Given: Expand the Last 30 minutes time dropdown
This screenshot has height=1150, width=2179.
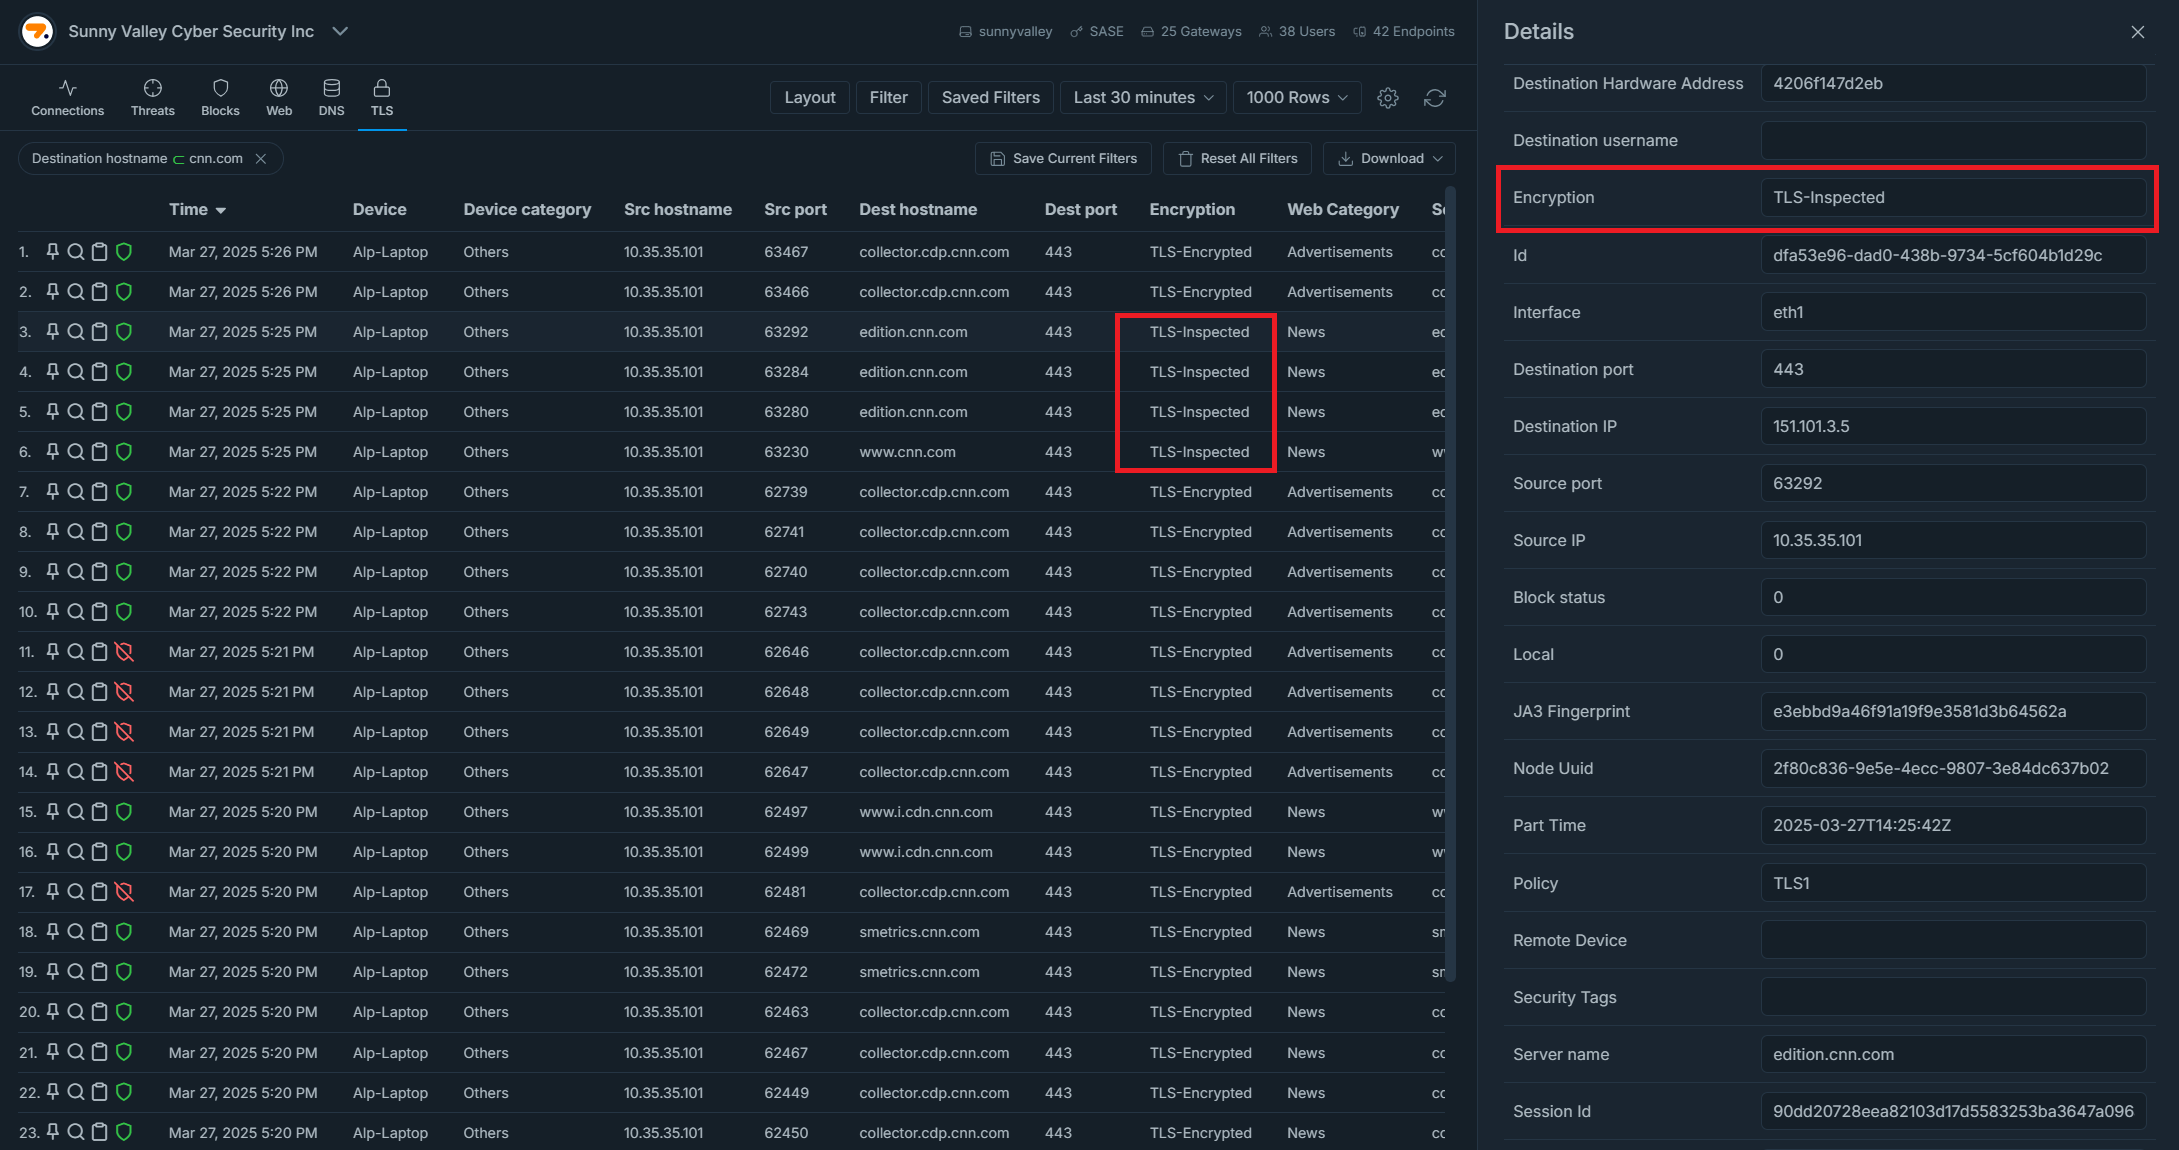Looking at the screenshot, I should pos(1142,98).
